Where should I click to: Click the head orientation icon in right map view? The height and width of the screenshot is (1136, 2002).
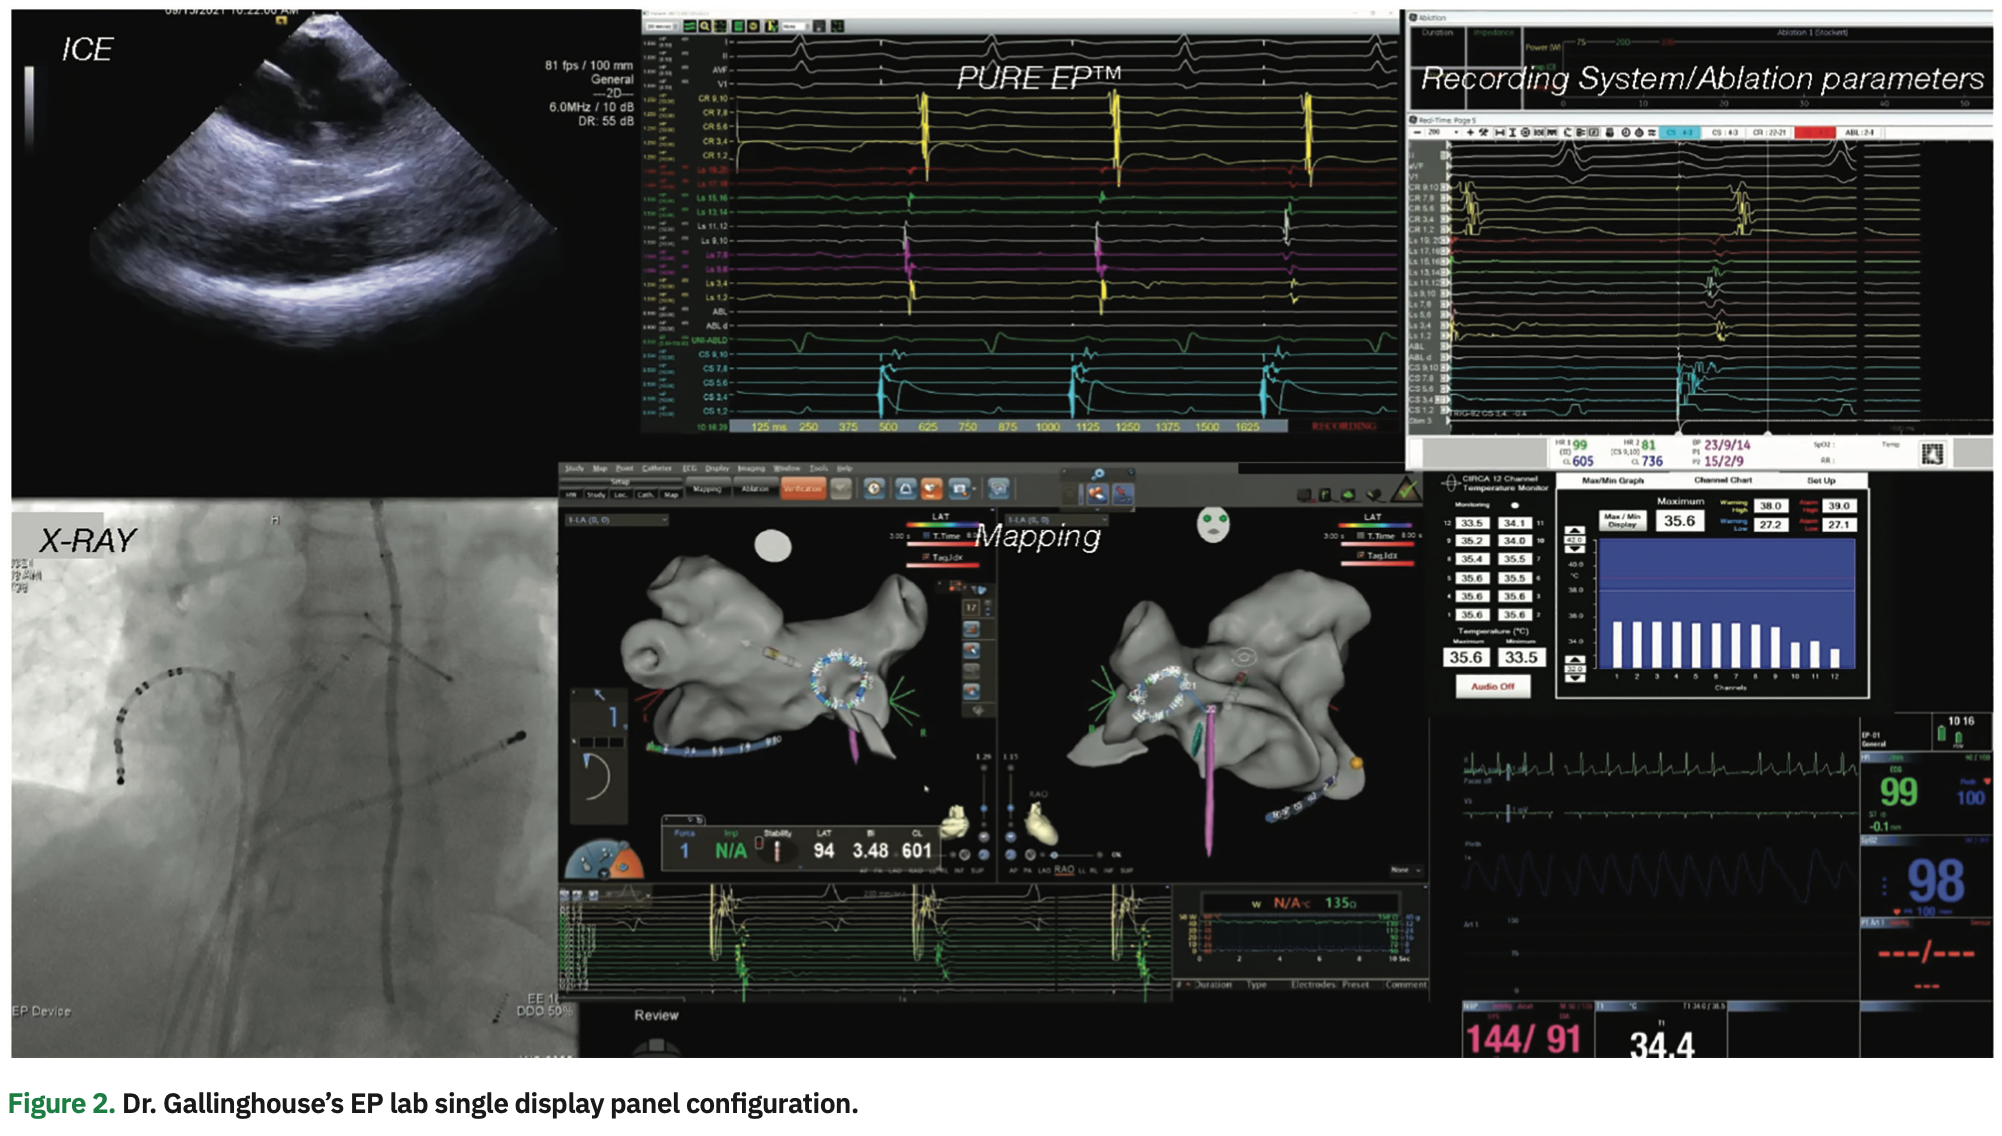tap(1213, 523)
